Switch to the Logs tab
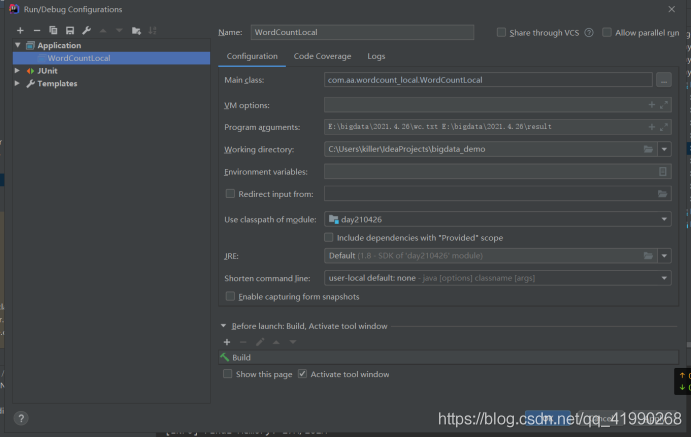This screenshot has width=692, height=438. [x=376, y=56]
